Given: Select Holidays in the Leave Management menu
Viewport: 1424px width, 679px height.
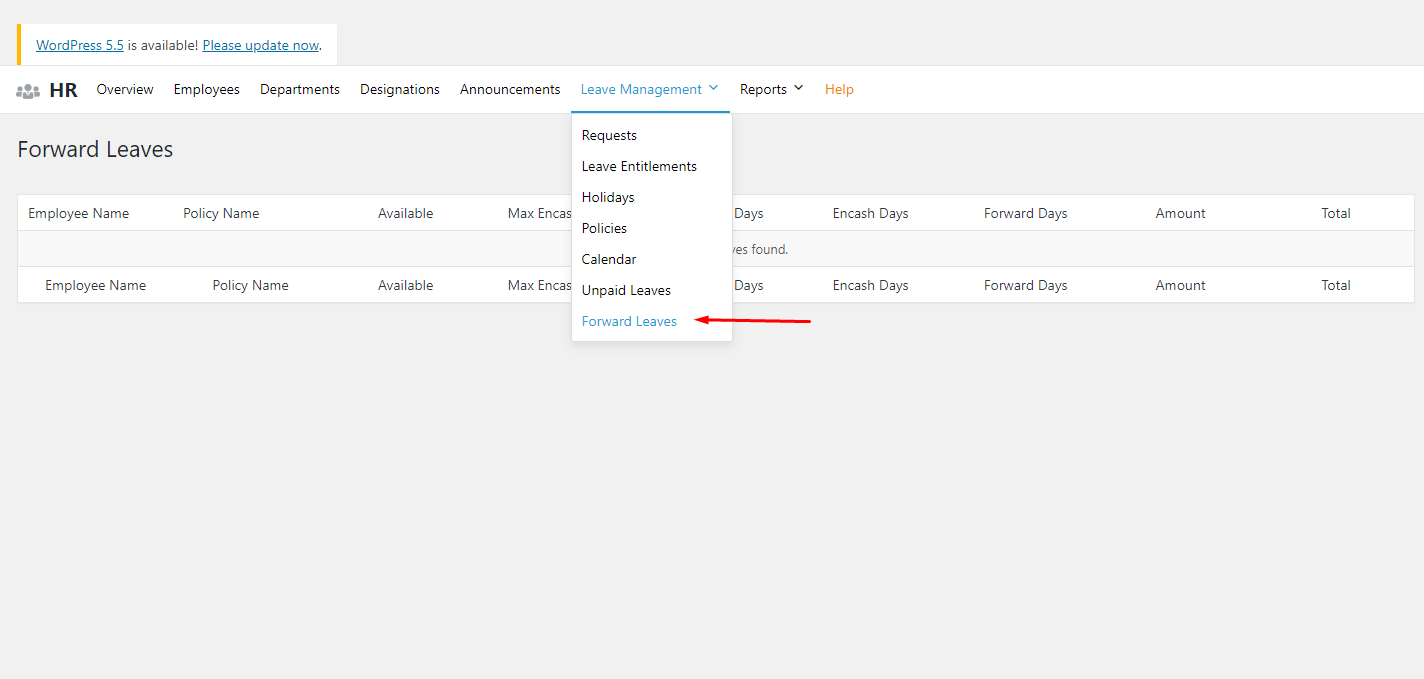Looking at the screenshot, I should [x=607, y=197].
